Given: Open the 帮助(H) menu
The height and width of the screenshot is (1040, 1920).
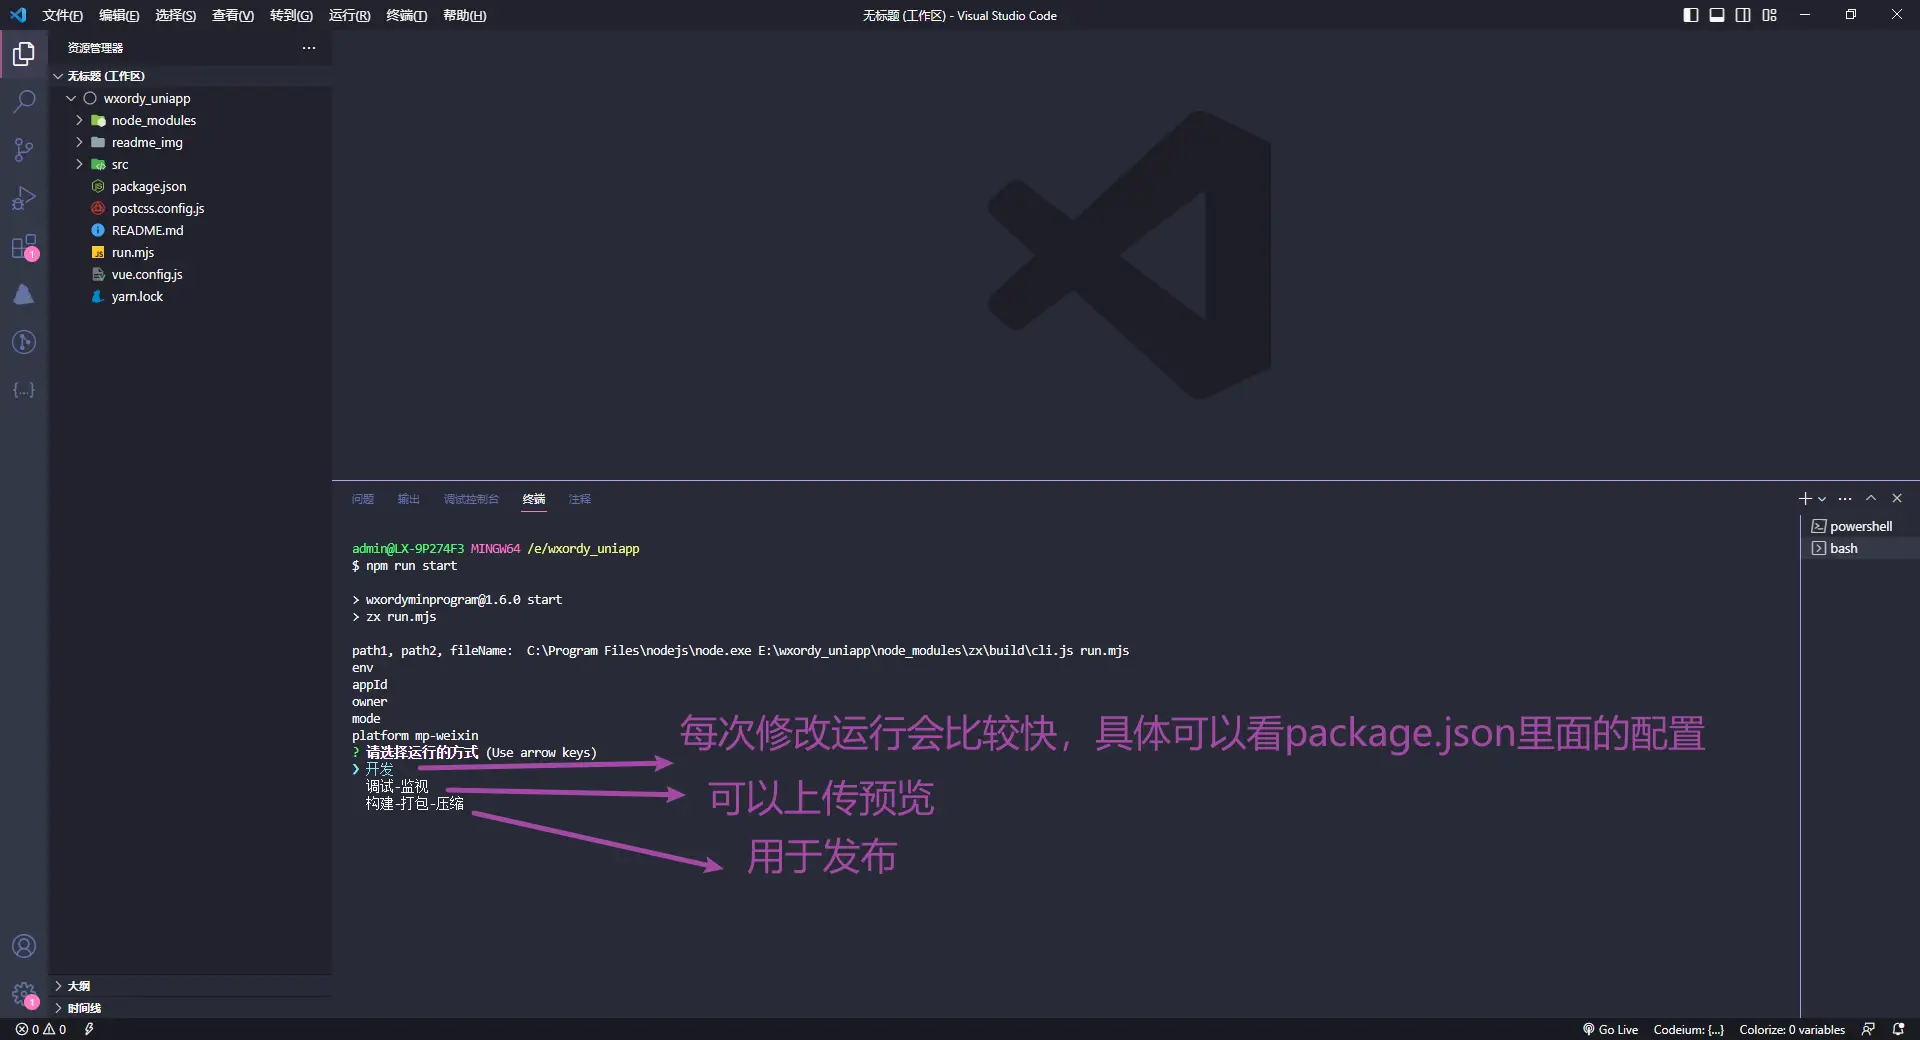Looking at the screenshot, I should (x=464, y=15).
